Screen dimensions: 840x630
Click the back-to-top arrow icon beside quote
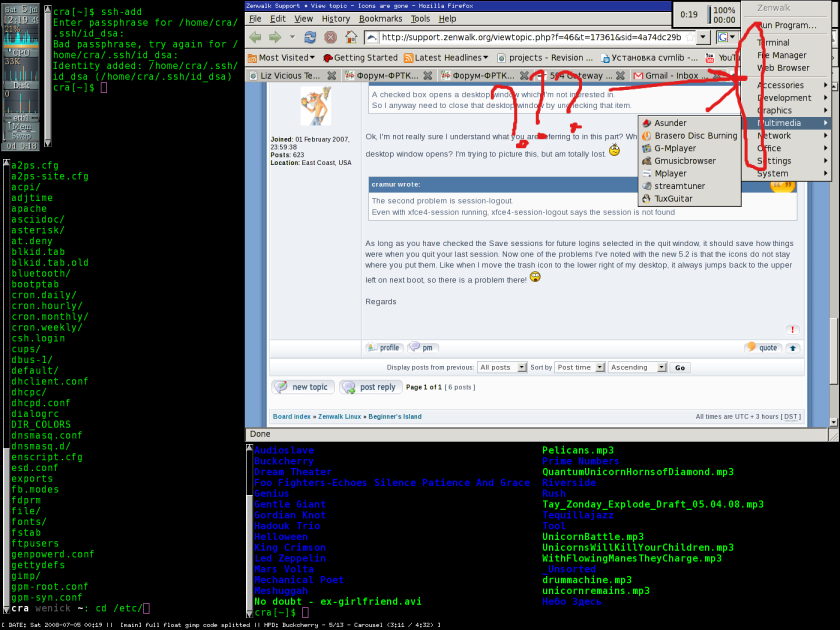point(793,348)
